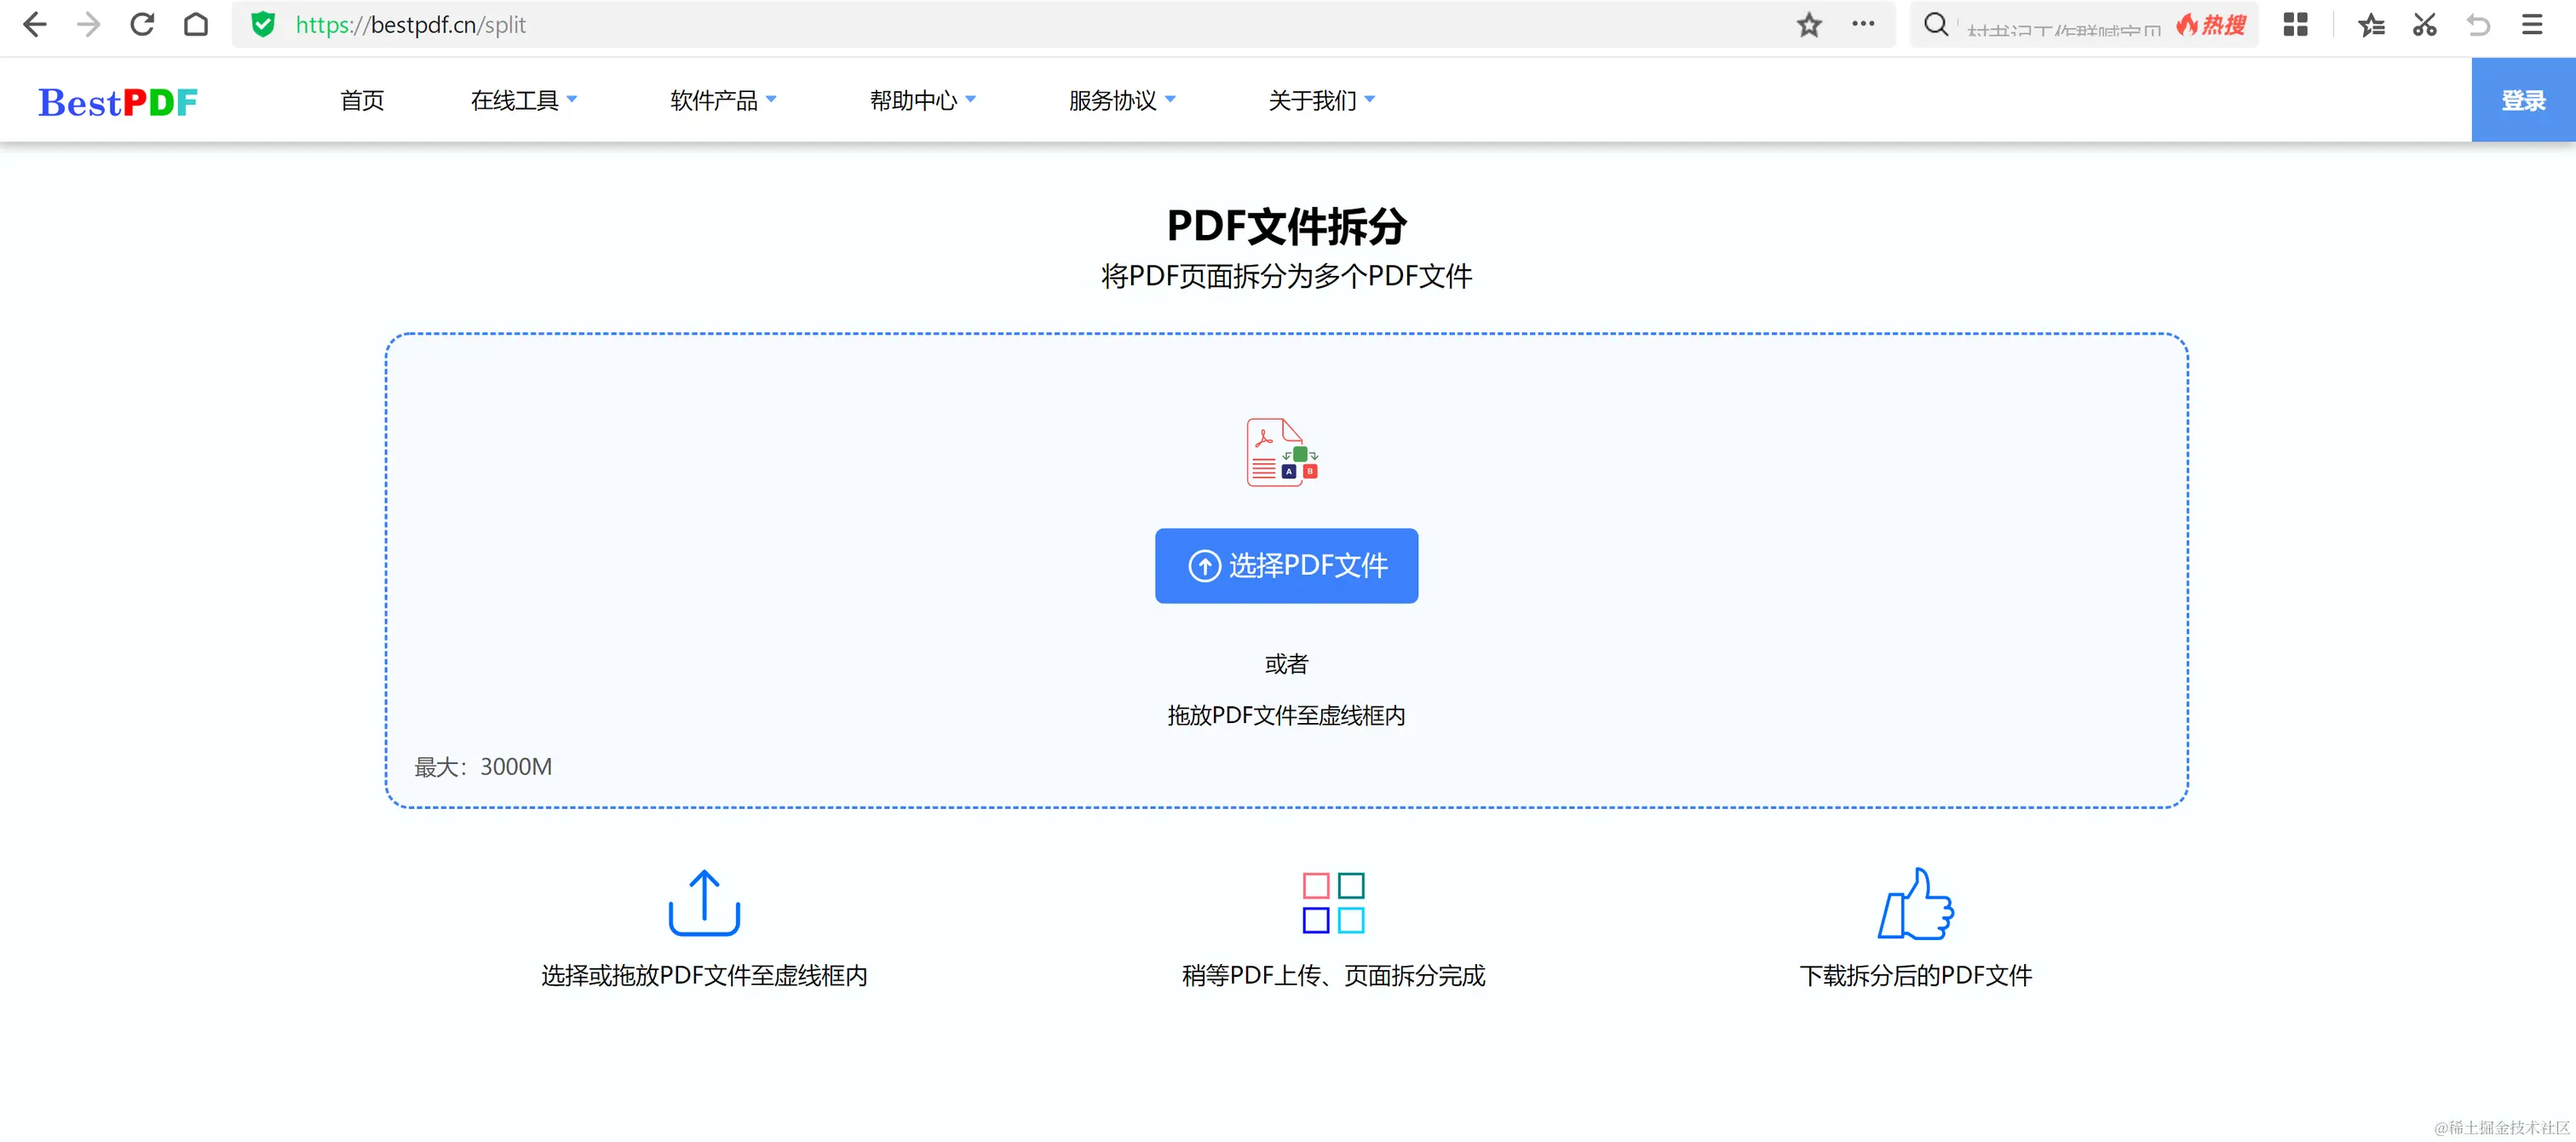Click the 选择PDF文件 upload button
2576x1142 pixels.
pyautogui.click(x=1286, y=566)
